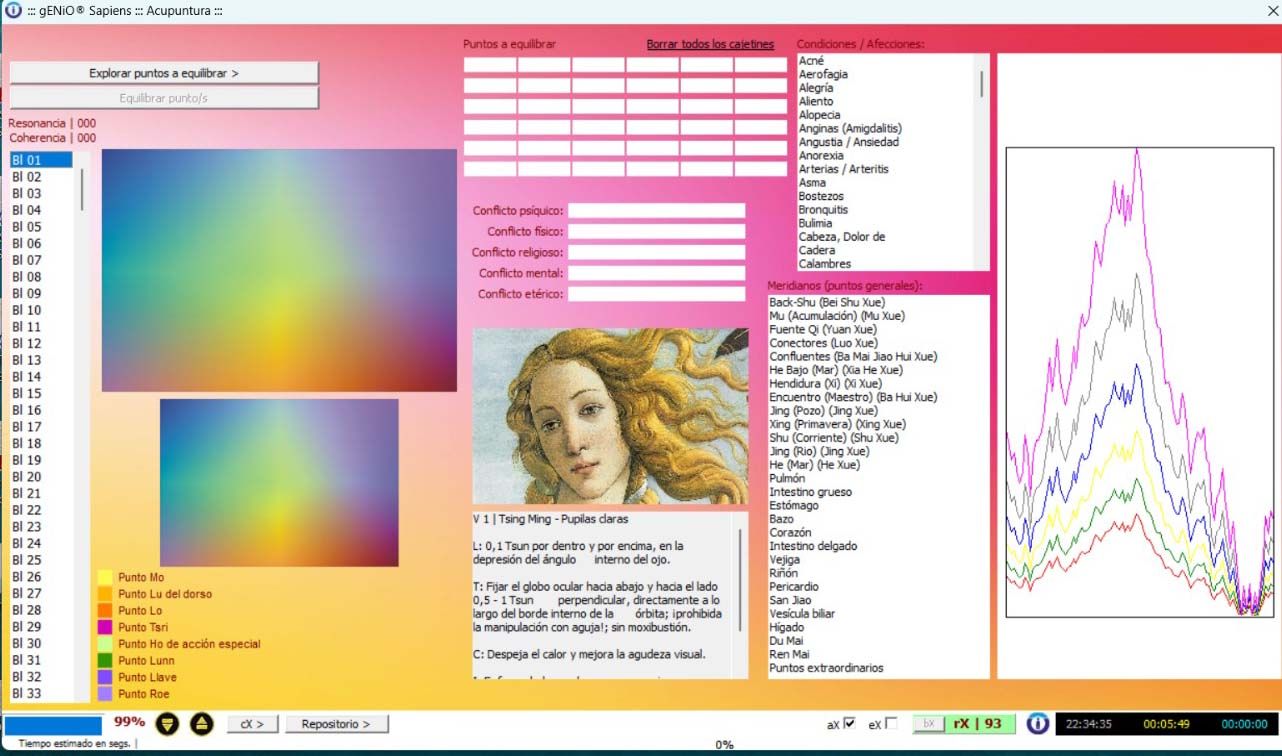Click the gENiO app icon in title bar

13,10
